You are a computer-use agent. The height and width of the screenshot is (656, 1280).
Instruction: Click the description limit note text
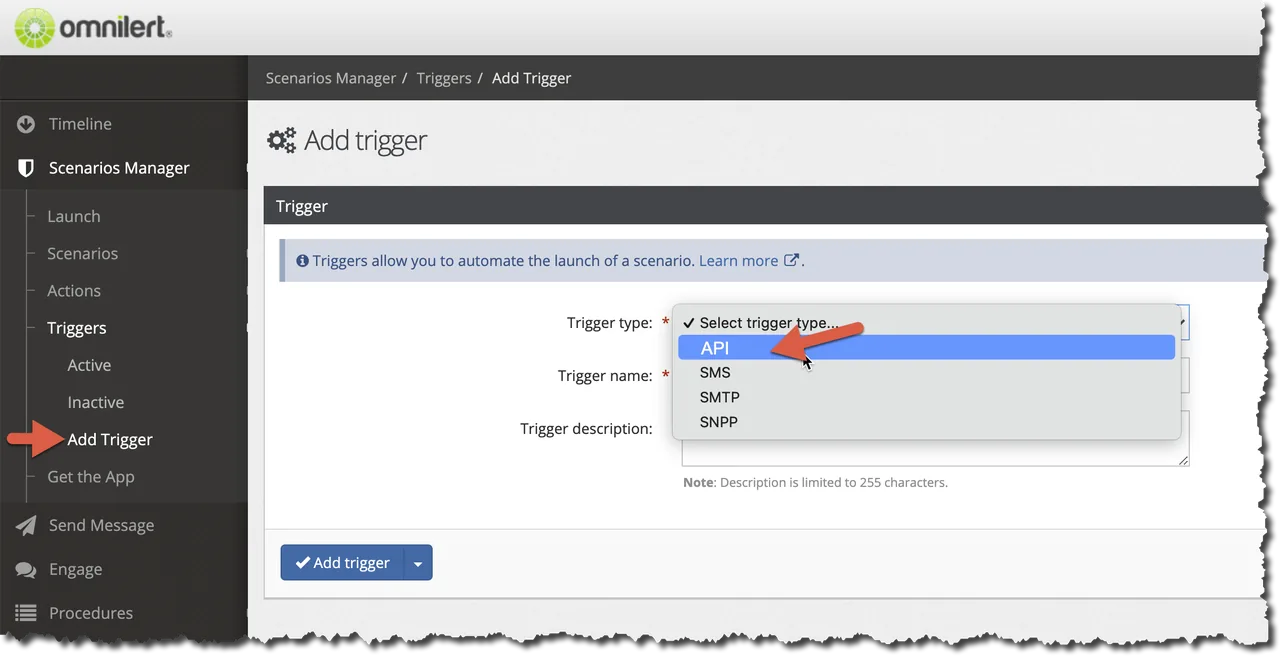815,482
